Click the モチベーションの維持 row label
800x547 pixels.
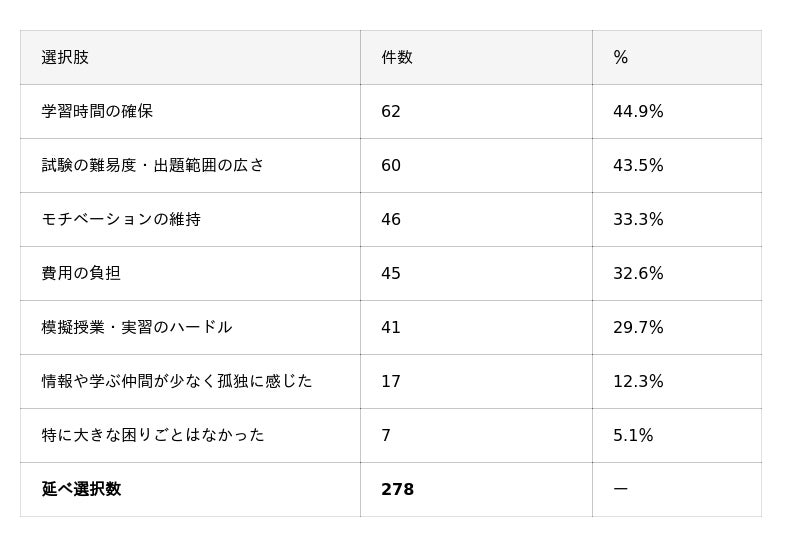pyautogui.click(x=121, y=219)
